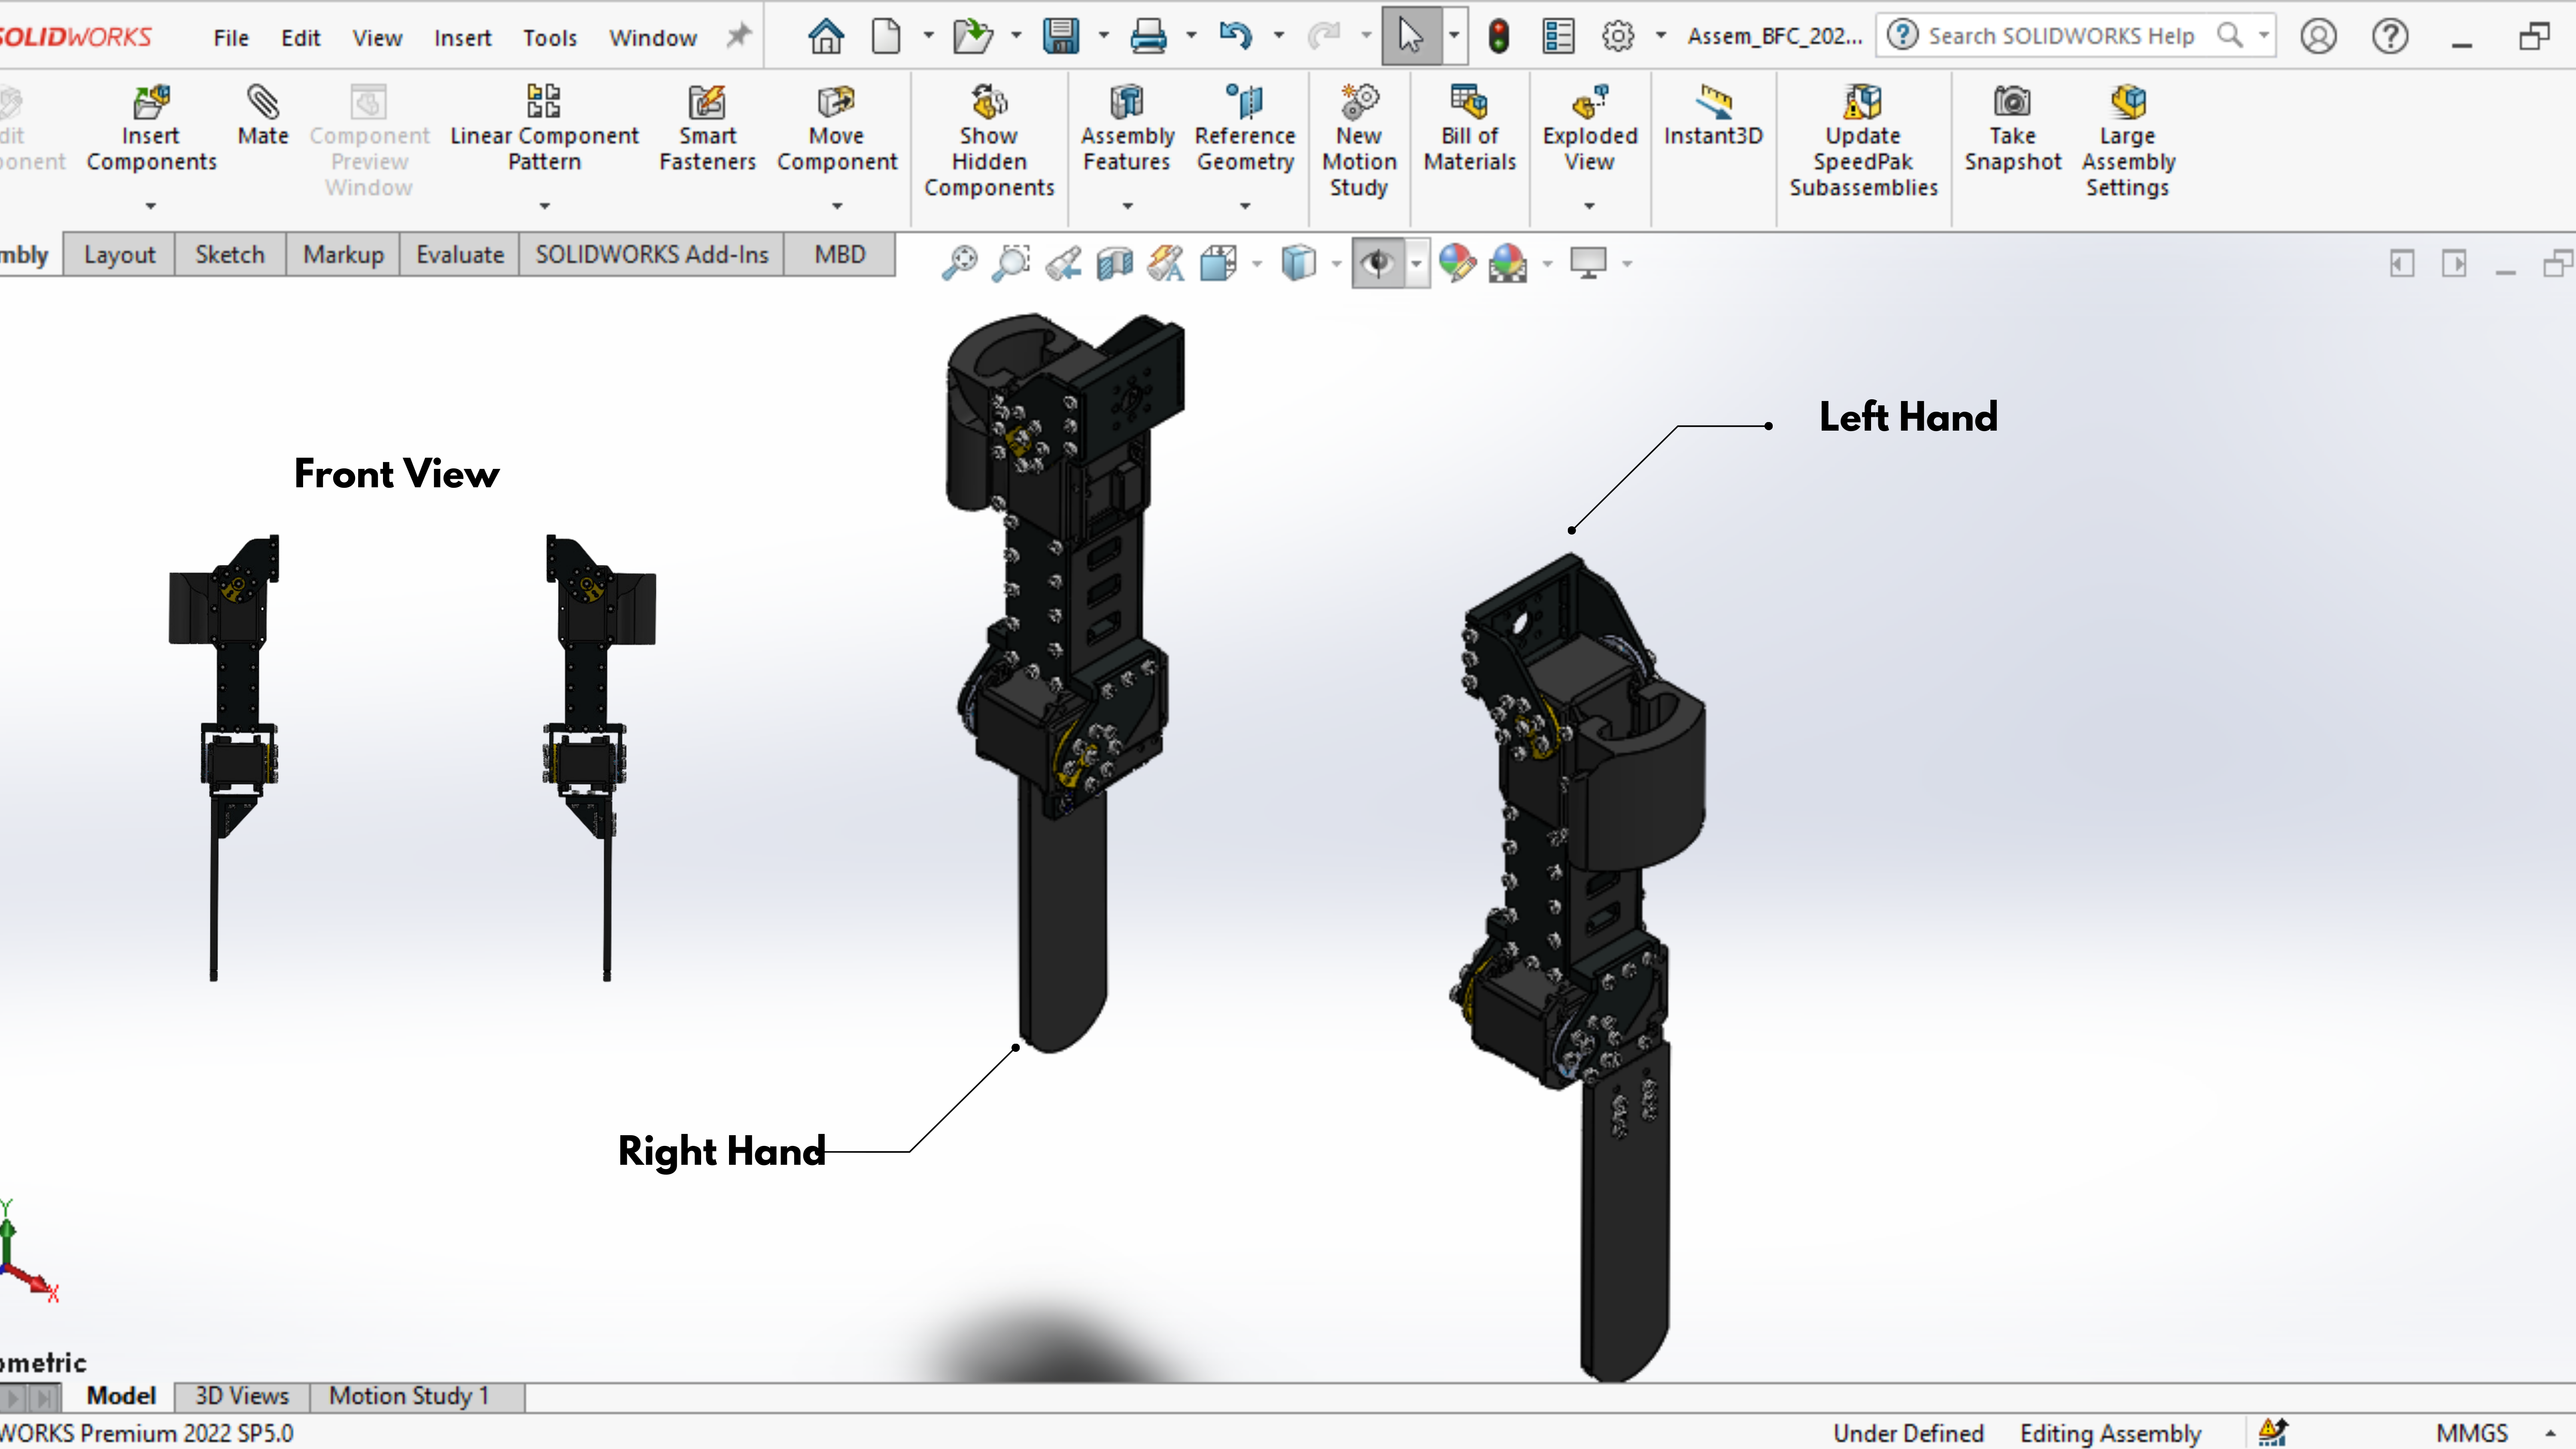Viewport: 2576px width, 1449px height.
Task: Insert a Bill of Materials
Action: pos(1470,129)
